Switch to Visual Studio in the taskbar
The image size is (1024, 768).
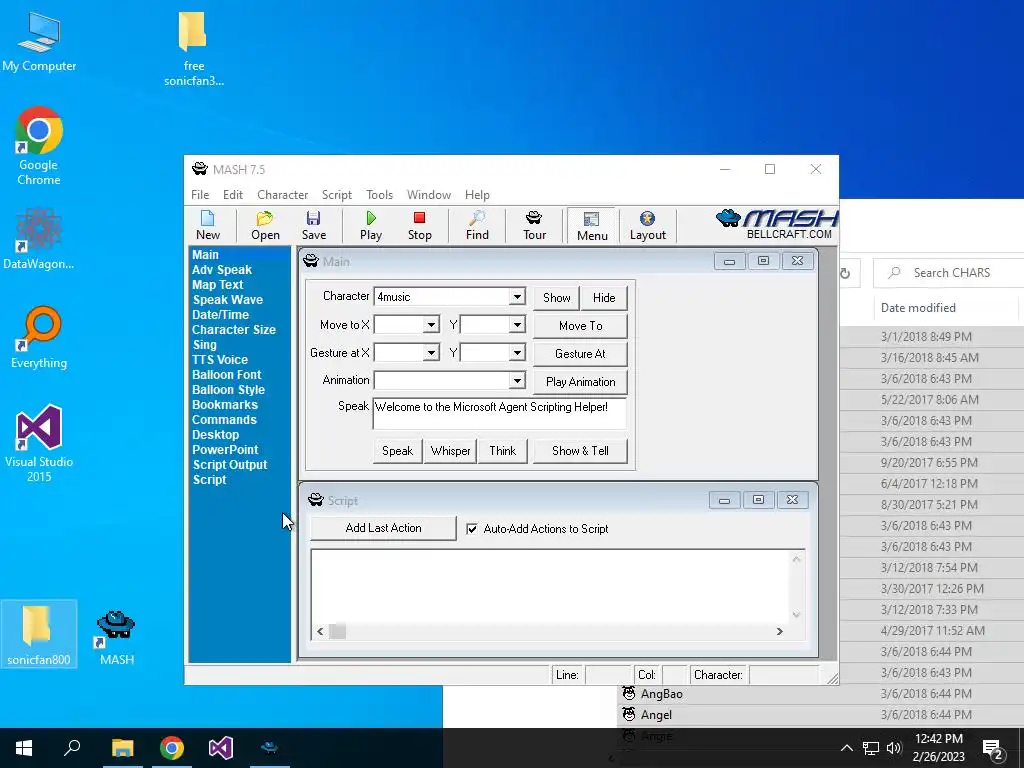[221, 748]
